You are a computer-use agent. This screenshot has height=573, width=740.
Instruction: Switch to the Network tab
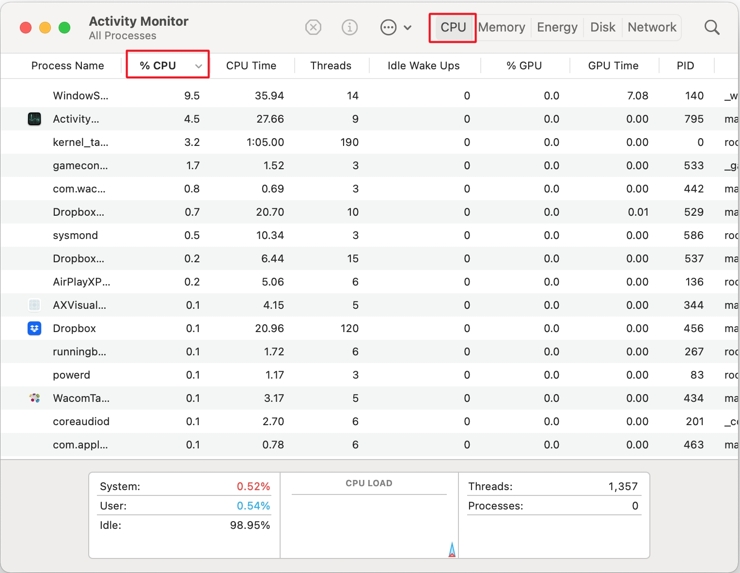[x=652, y=27]
